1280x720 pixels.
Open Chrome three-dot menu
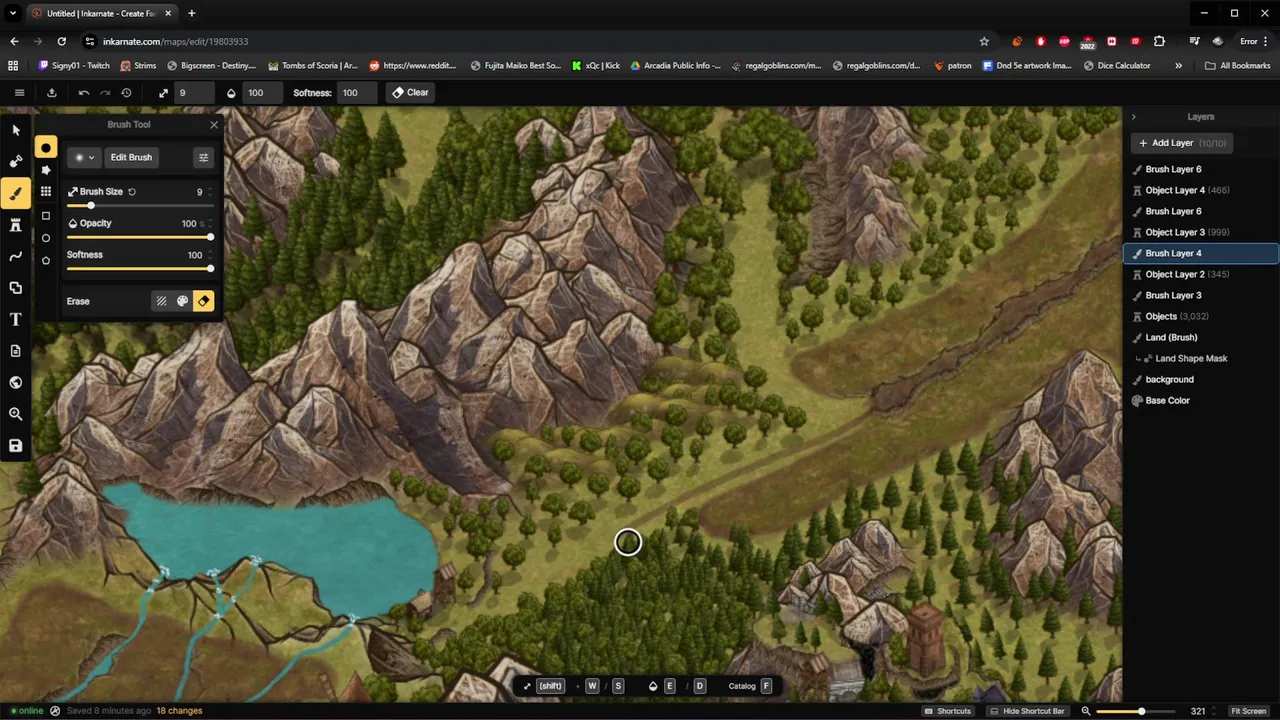click(x=1267, y=41)
